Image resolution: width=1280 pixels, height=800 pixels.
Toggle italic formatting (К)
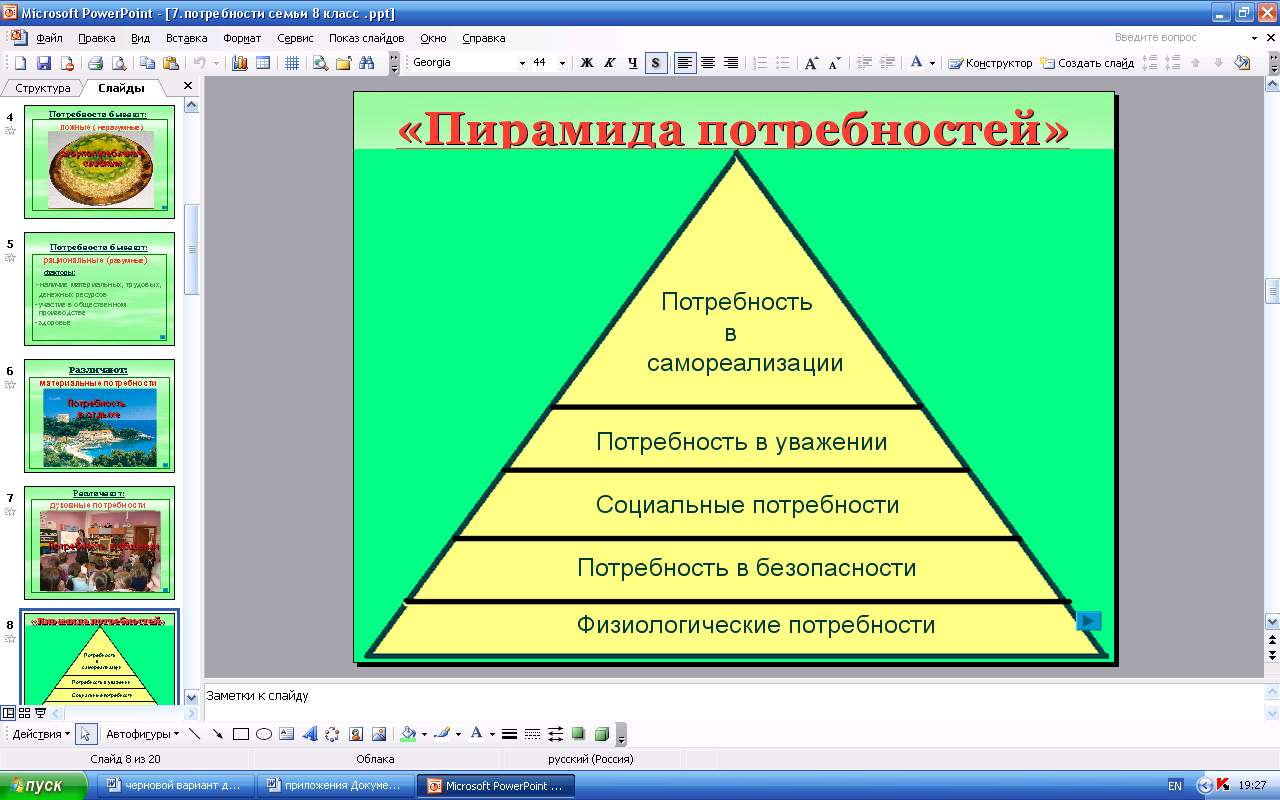tap(610, 63)
